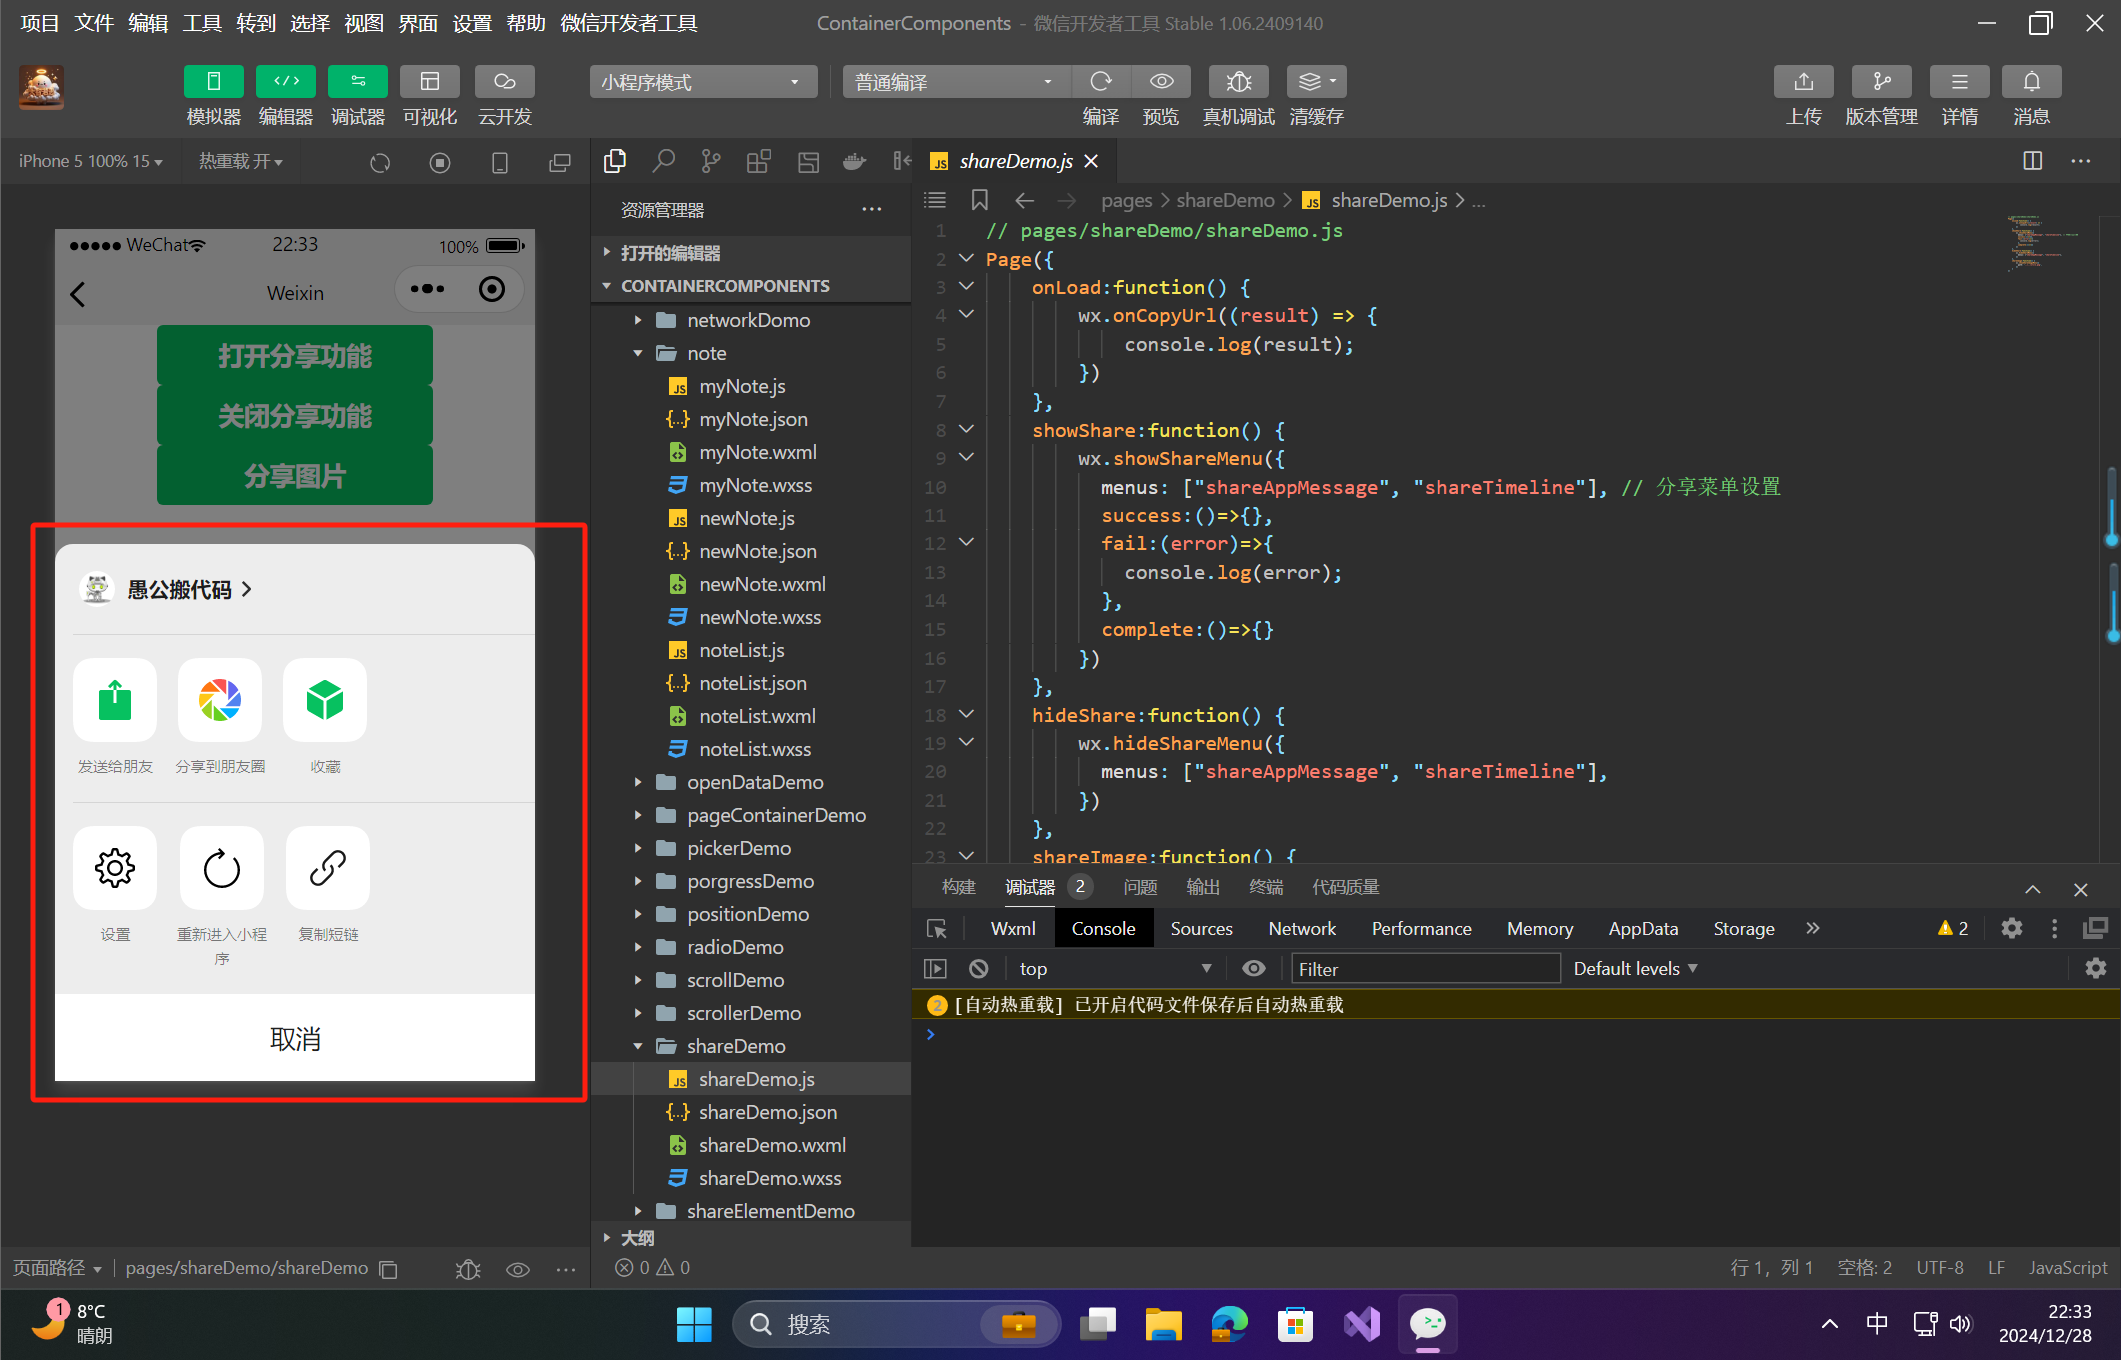
Task: Switch to the Network tab
Action: (1301, 928)
